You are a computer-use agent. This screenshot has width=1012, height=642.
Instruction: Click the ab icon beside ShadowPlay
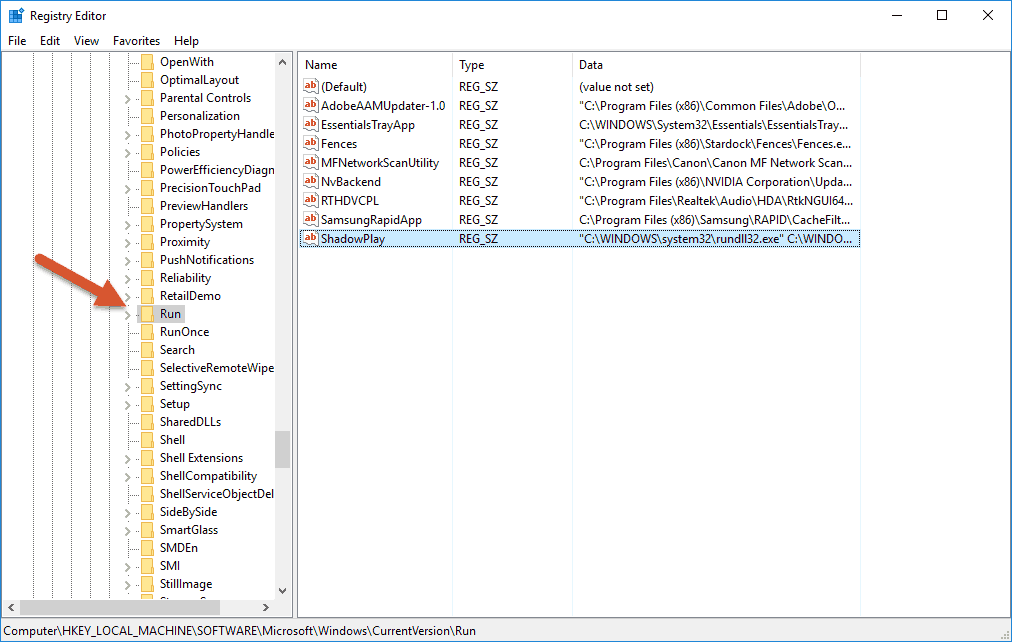[311, 239]
